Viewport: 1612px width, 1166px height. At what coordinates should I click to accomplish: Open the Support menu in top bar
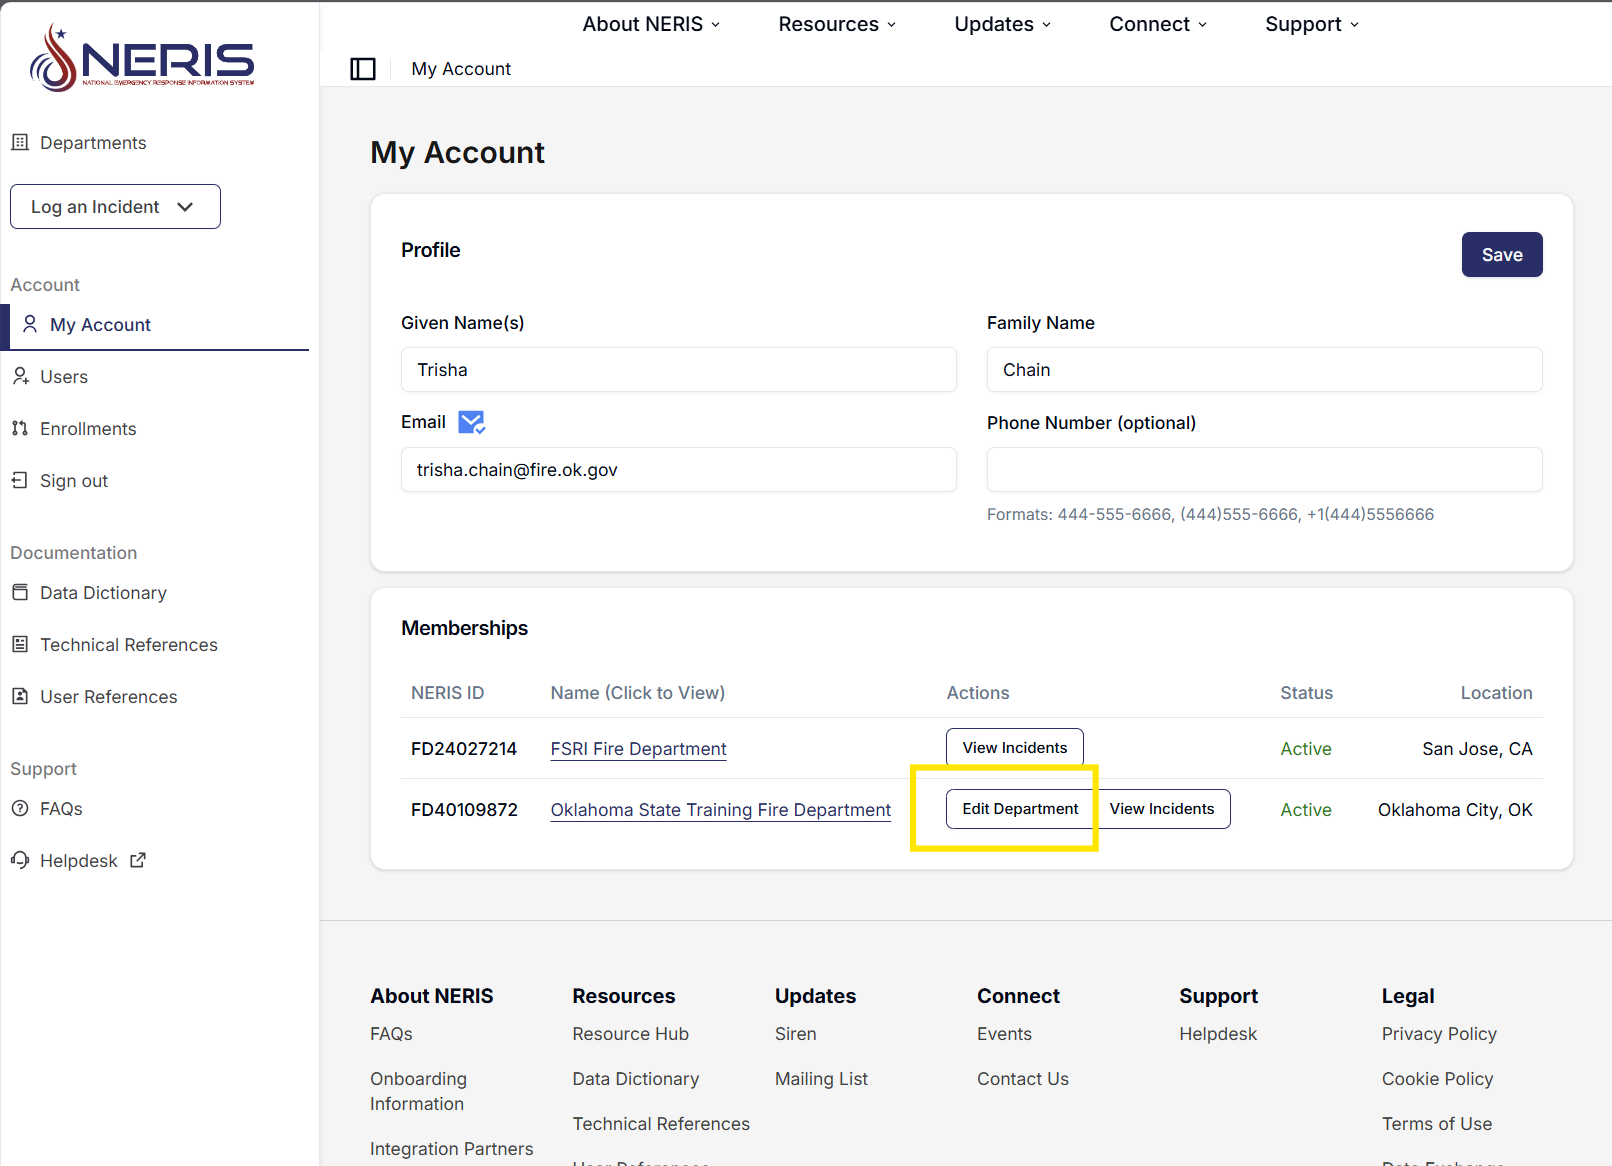point(1311,24)
